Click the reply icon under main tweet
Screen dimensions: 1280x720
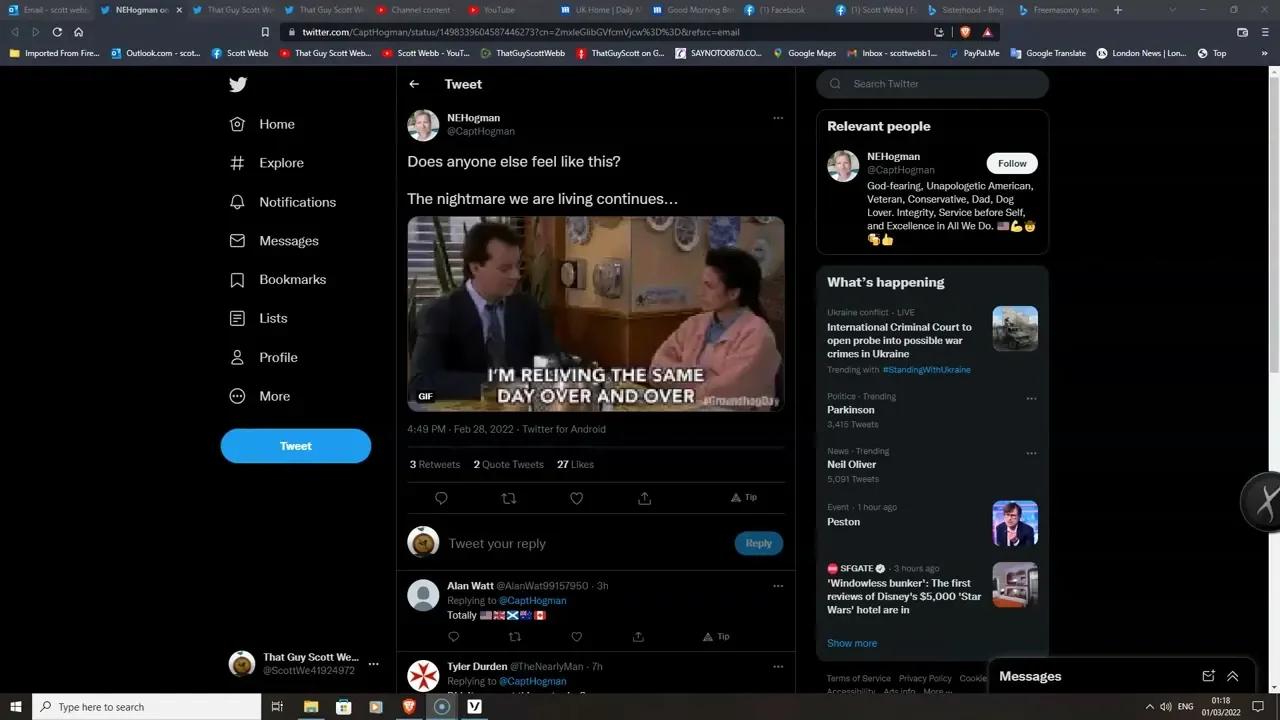(441, 498)
